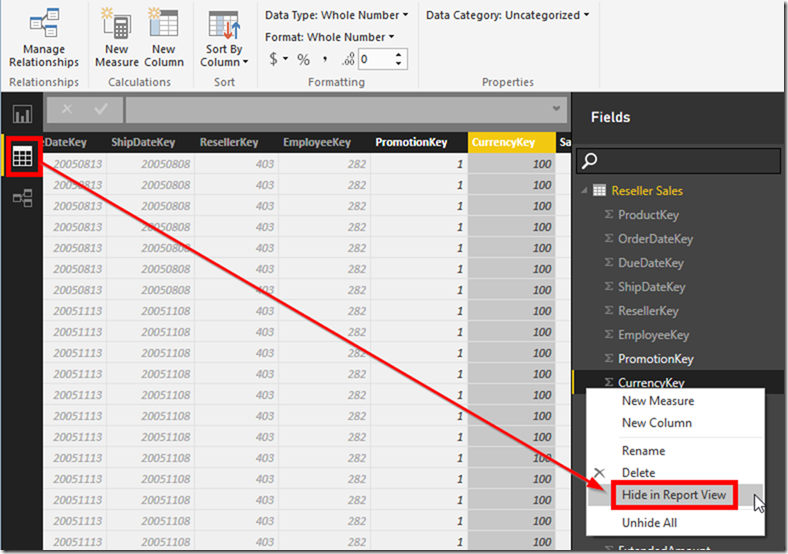788x554 pixels.
Task: Apply percentage format
Action: point(303,60)
